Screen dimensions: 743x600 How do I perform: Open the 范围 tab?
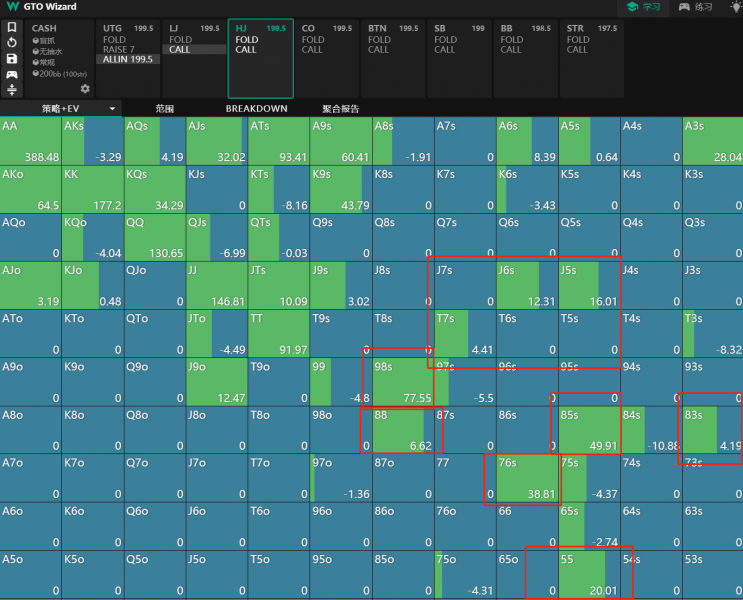tap(165, 108)
